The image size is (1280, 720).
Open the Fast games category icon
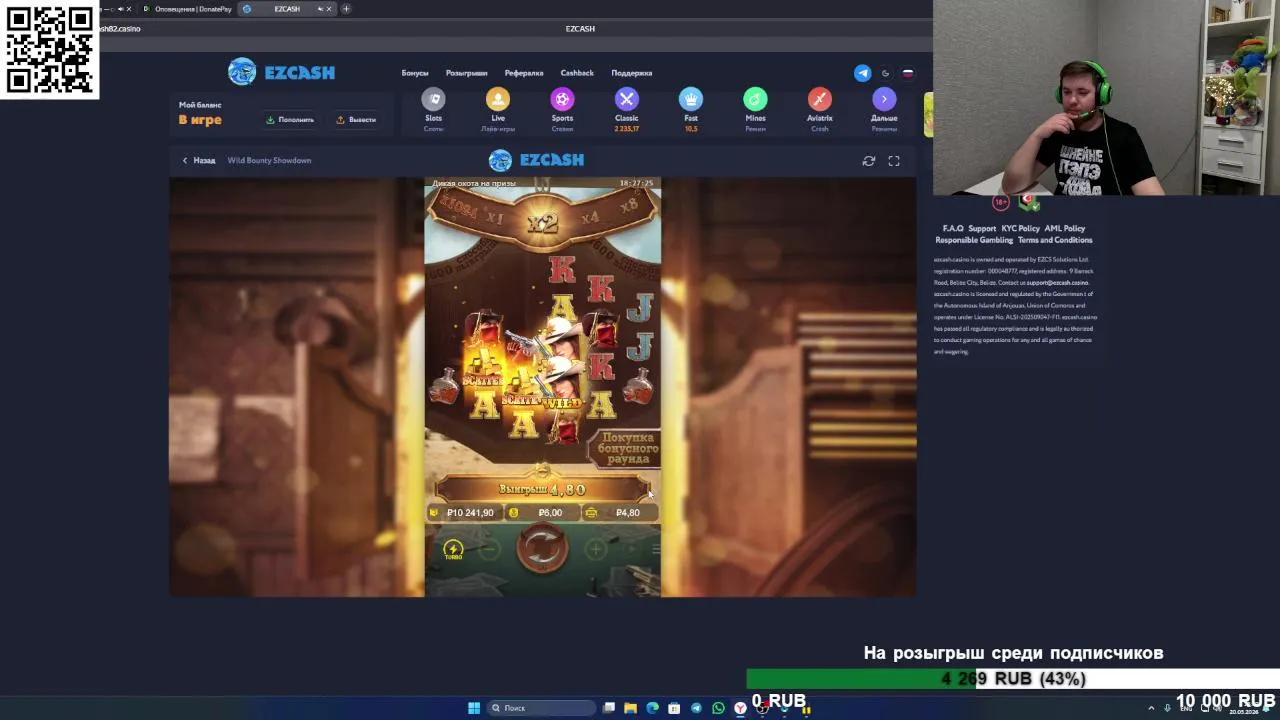tap(691, 99)
